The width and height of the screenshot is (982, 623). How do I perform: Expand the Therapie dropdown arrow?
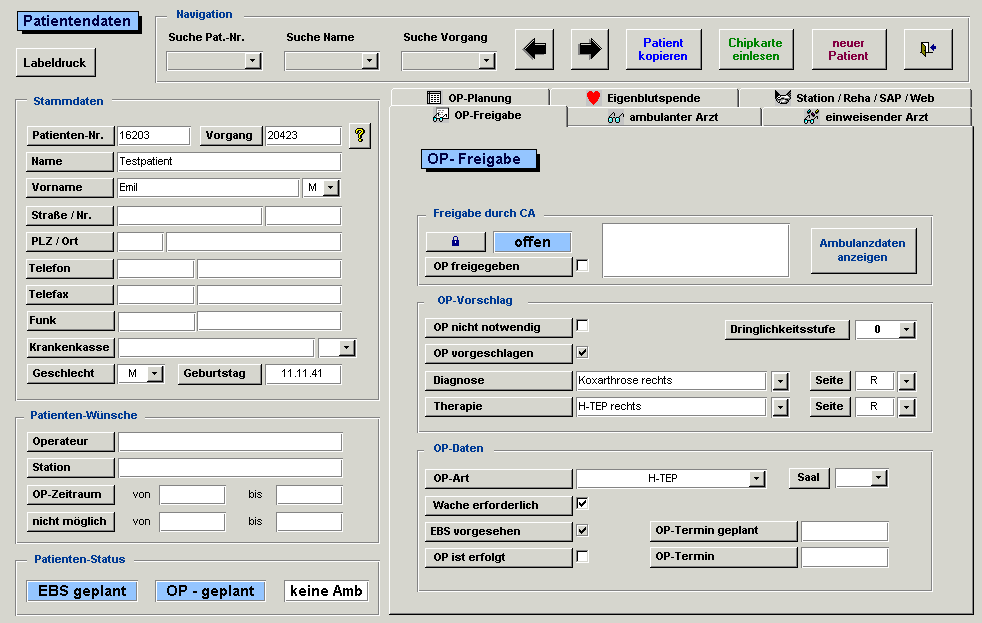780,407
